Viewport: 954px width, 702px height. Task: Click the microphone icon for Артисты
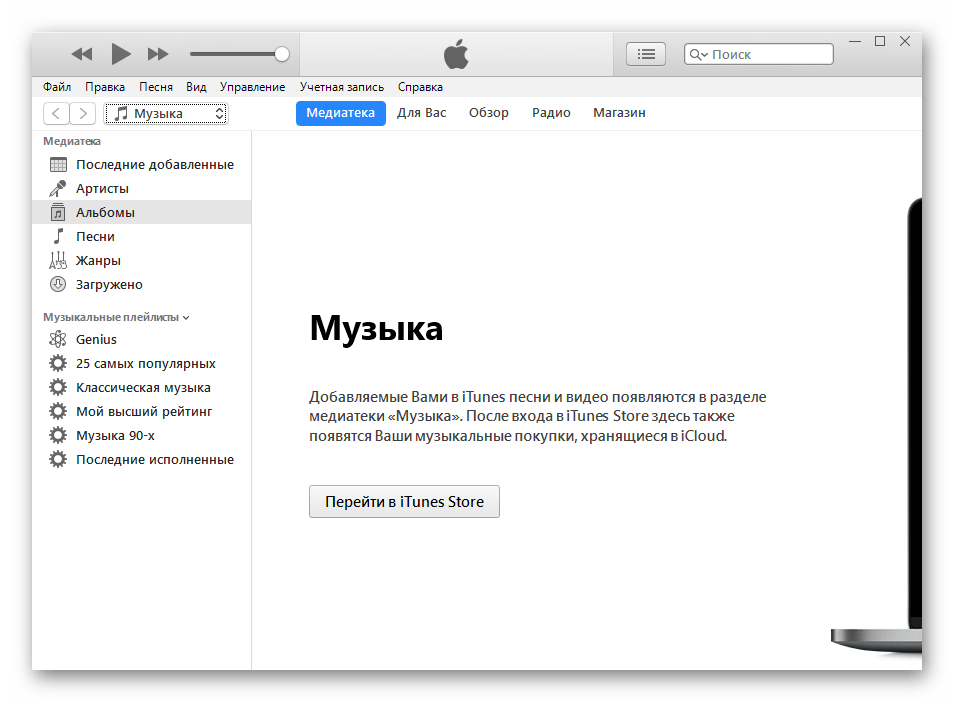[x=58, y=189]
